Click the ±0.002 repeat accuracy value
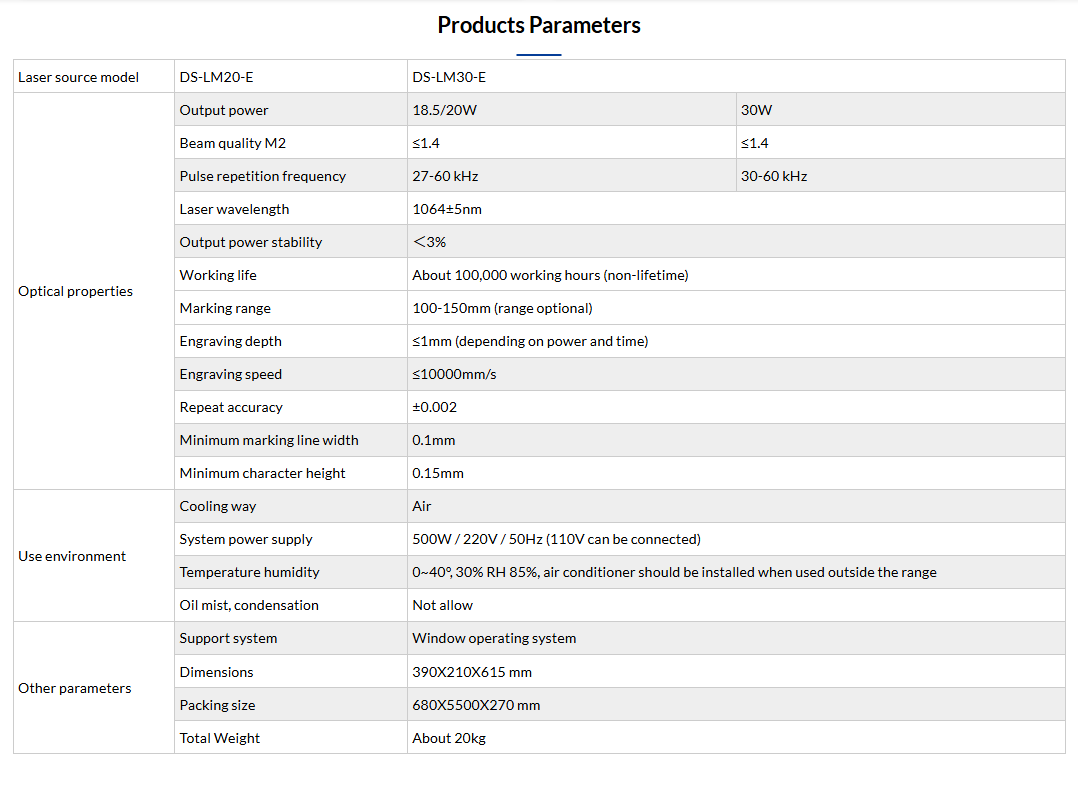 tap(435, 407)
